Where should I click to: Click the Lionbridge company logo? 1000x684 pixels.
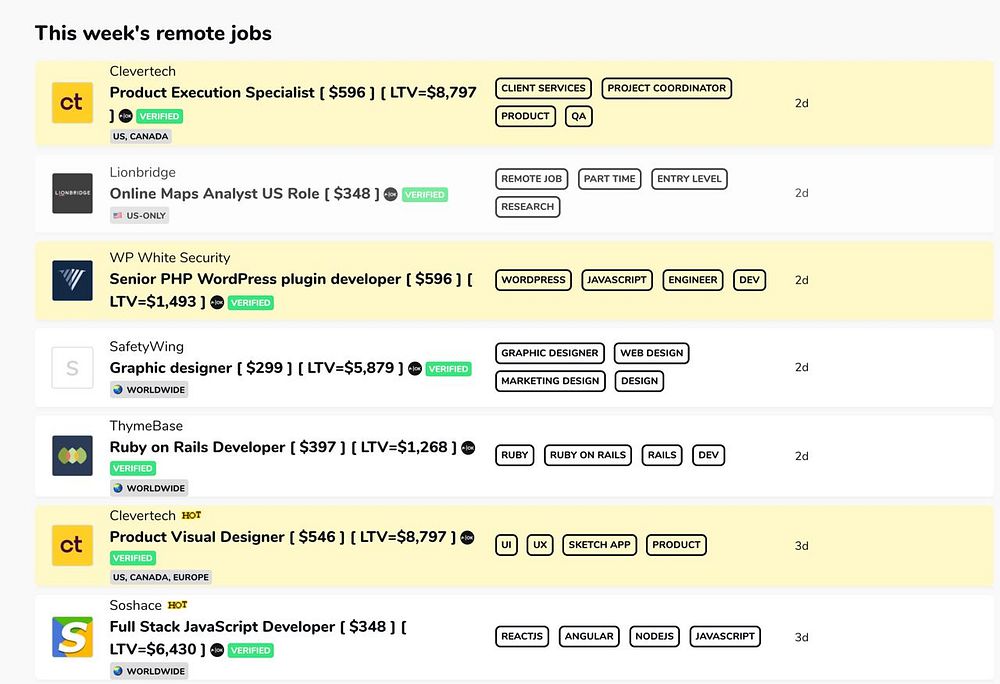coord(72,193)
